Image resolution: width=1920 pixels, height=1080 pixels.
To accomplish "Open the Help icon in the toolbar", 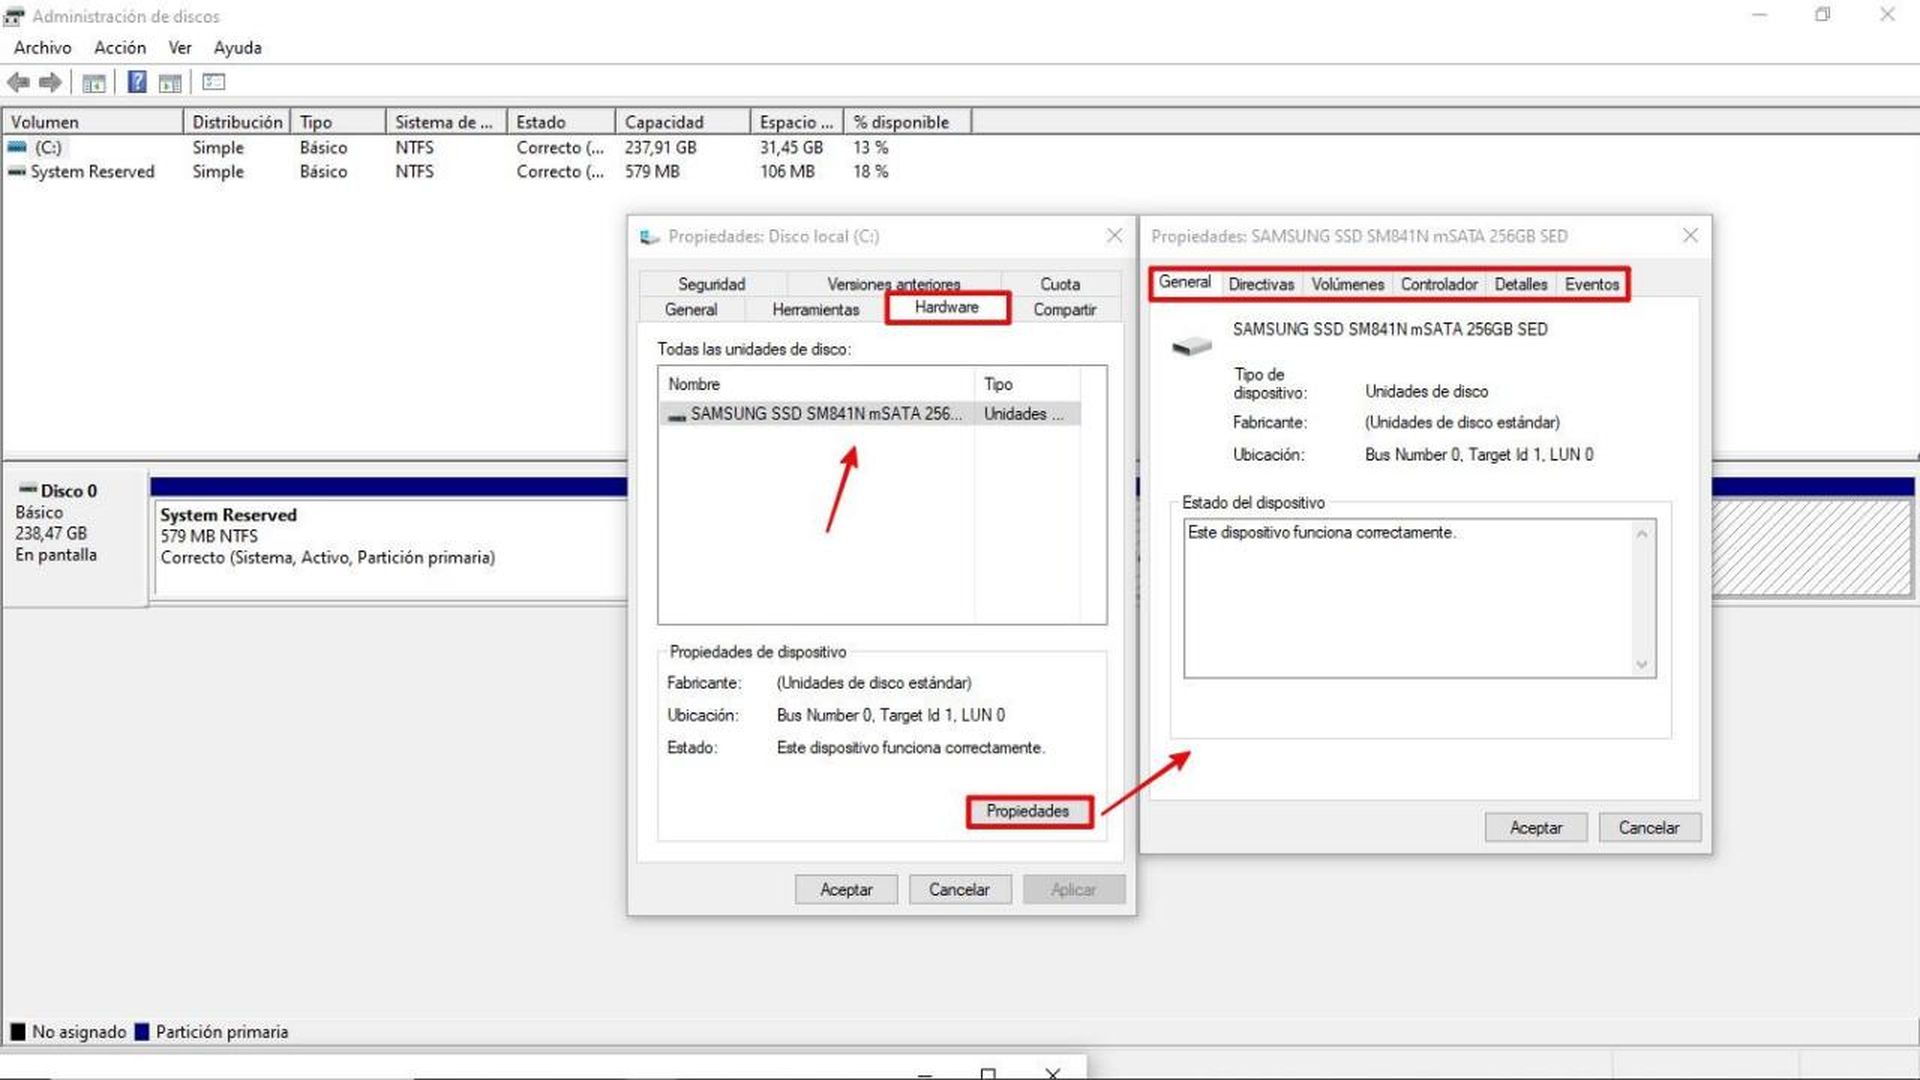I will tap(136, 82).
